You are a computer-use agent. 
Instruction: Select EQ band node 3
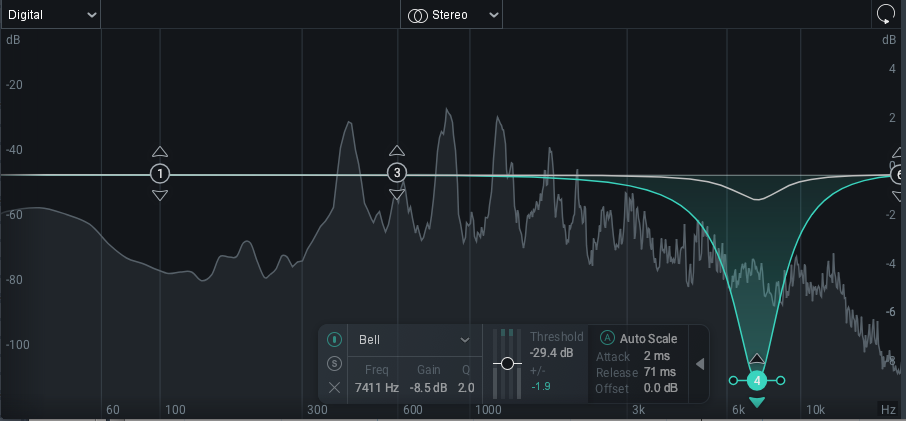[397, 174]
